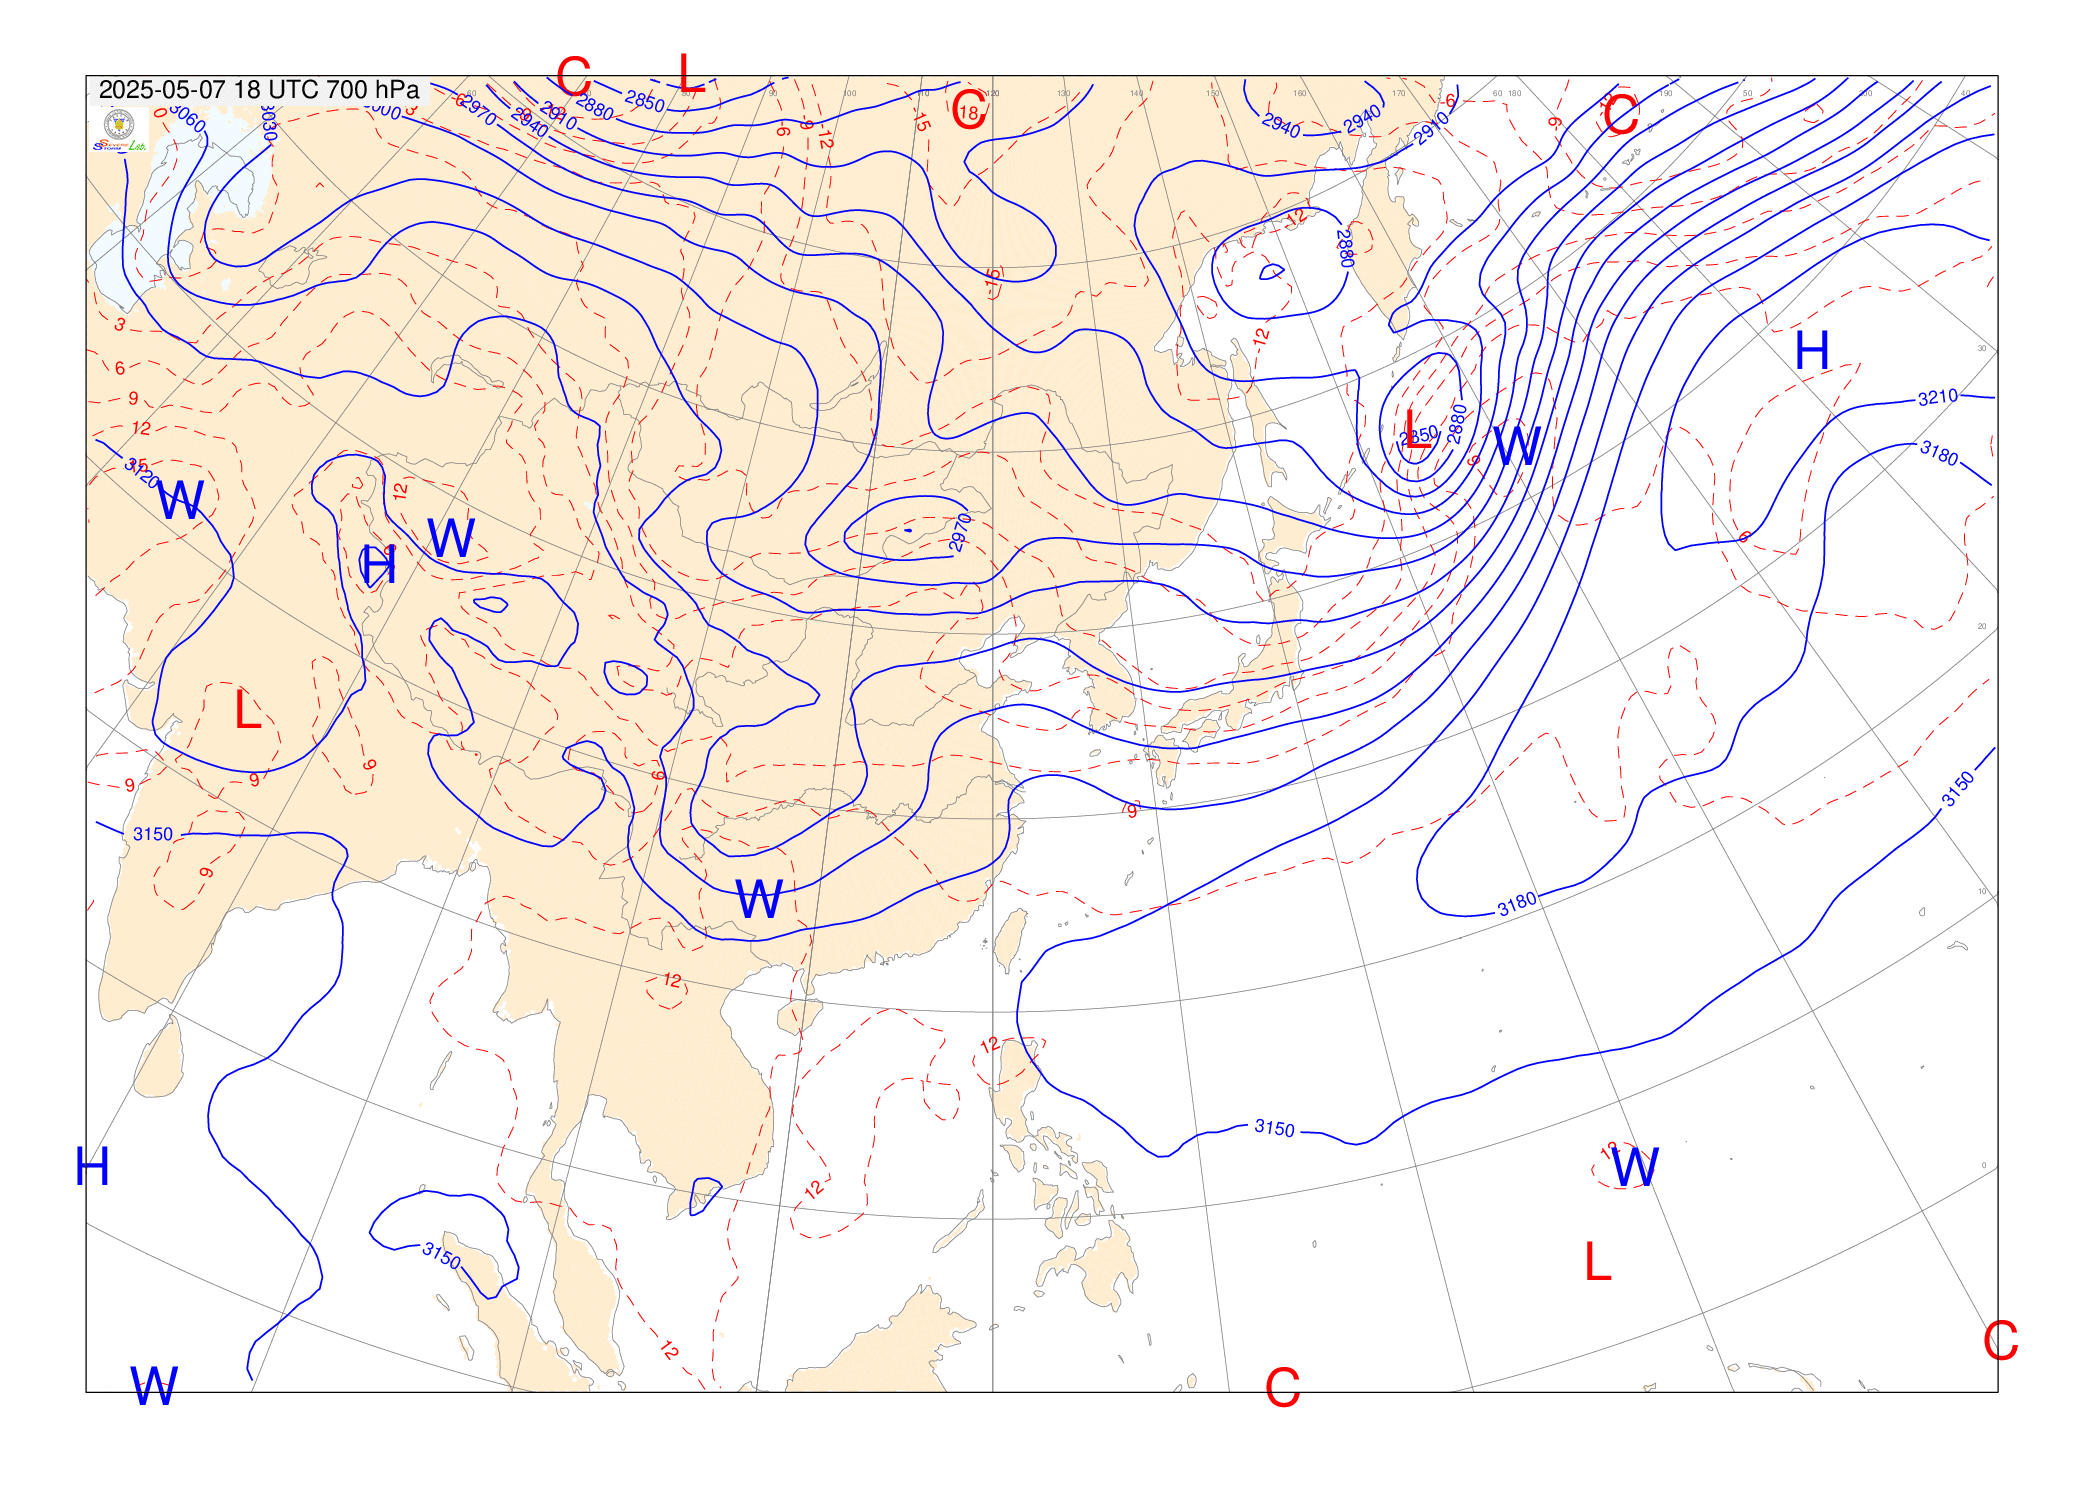Click the Severe Storm Lab logo under the title
This screenshot has width=2090, height=1510.
tap(119, 130)
